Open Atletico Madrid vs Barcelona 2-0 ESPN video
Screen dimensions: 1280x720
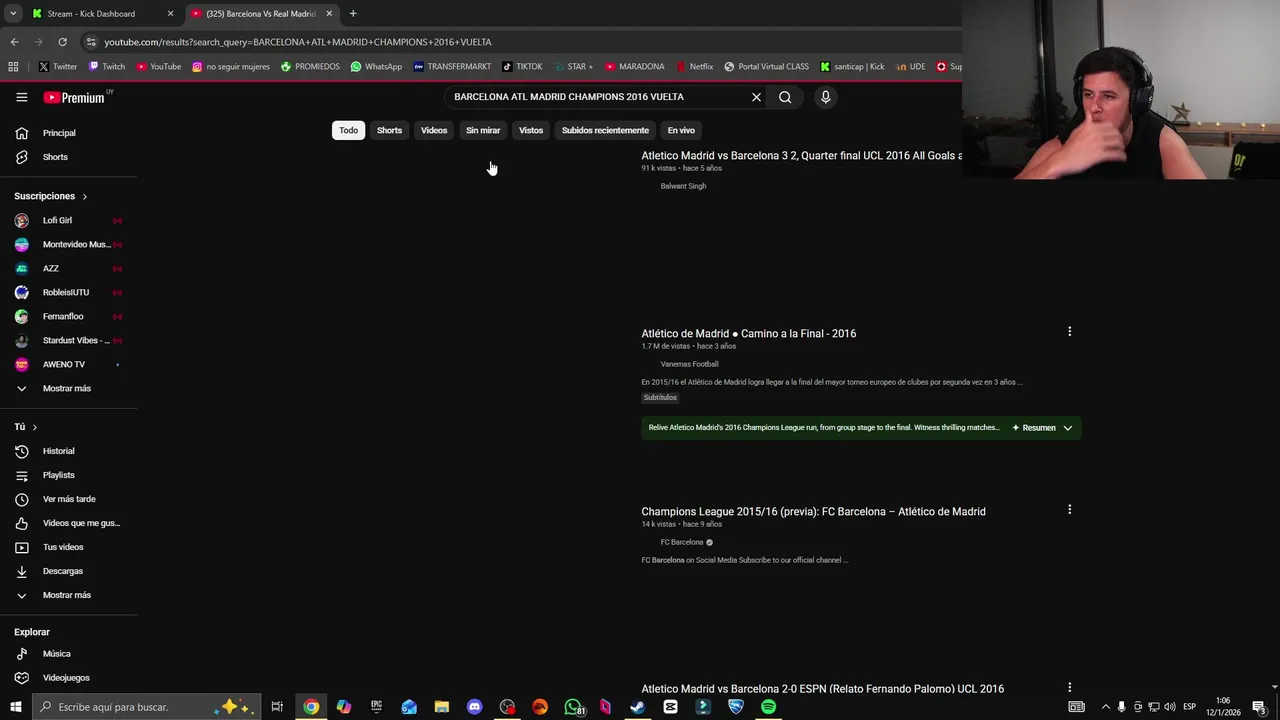pos(822,689)
